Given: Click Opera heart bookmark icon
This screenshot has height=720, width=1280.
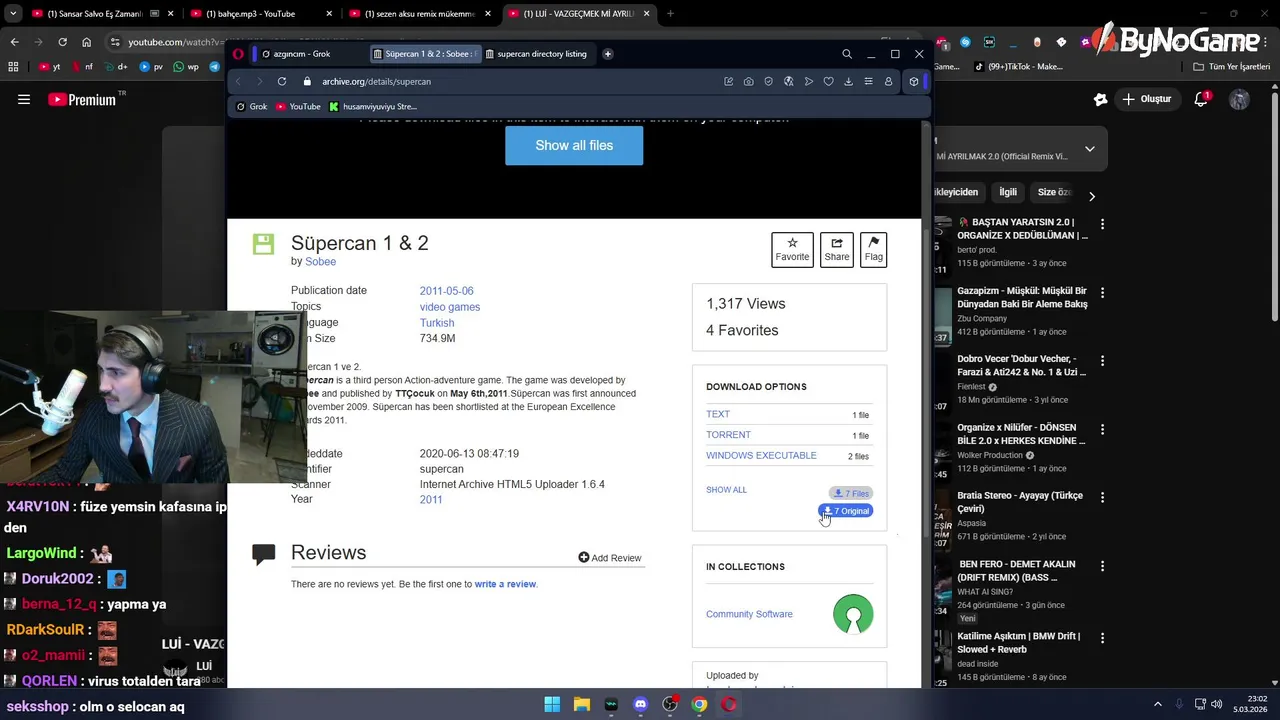Looking at the screenshot, I should pos(828,81).
